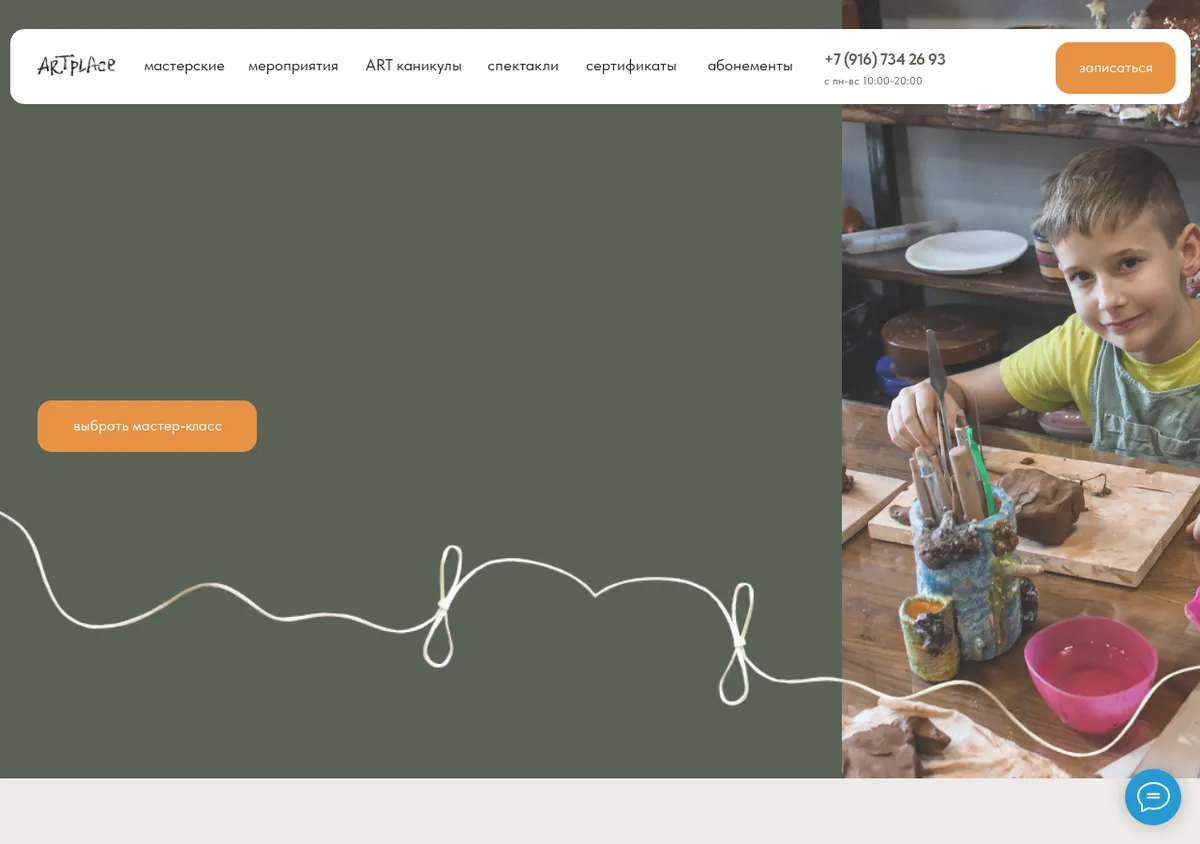Click the ARTPLACE logo

[76, 66]
